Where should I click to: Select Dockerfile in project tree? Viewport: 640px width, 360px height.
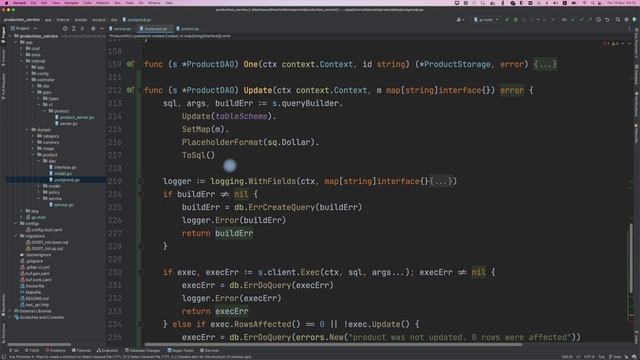tap(32, 286)
